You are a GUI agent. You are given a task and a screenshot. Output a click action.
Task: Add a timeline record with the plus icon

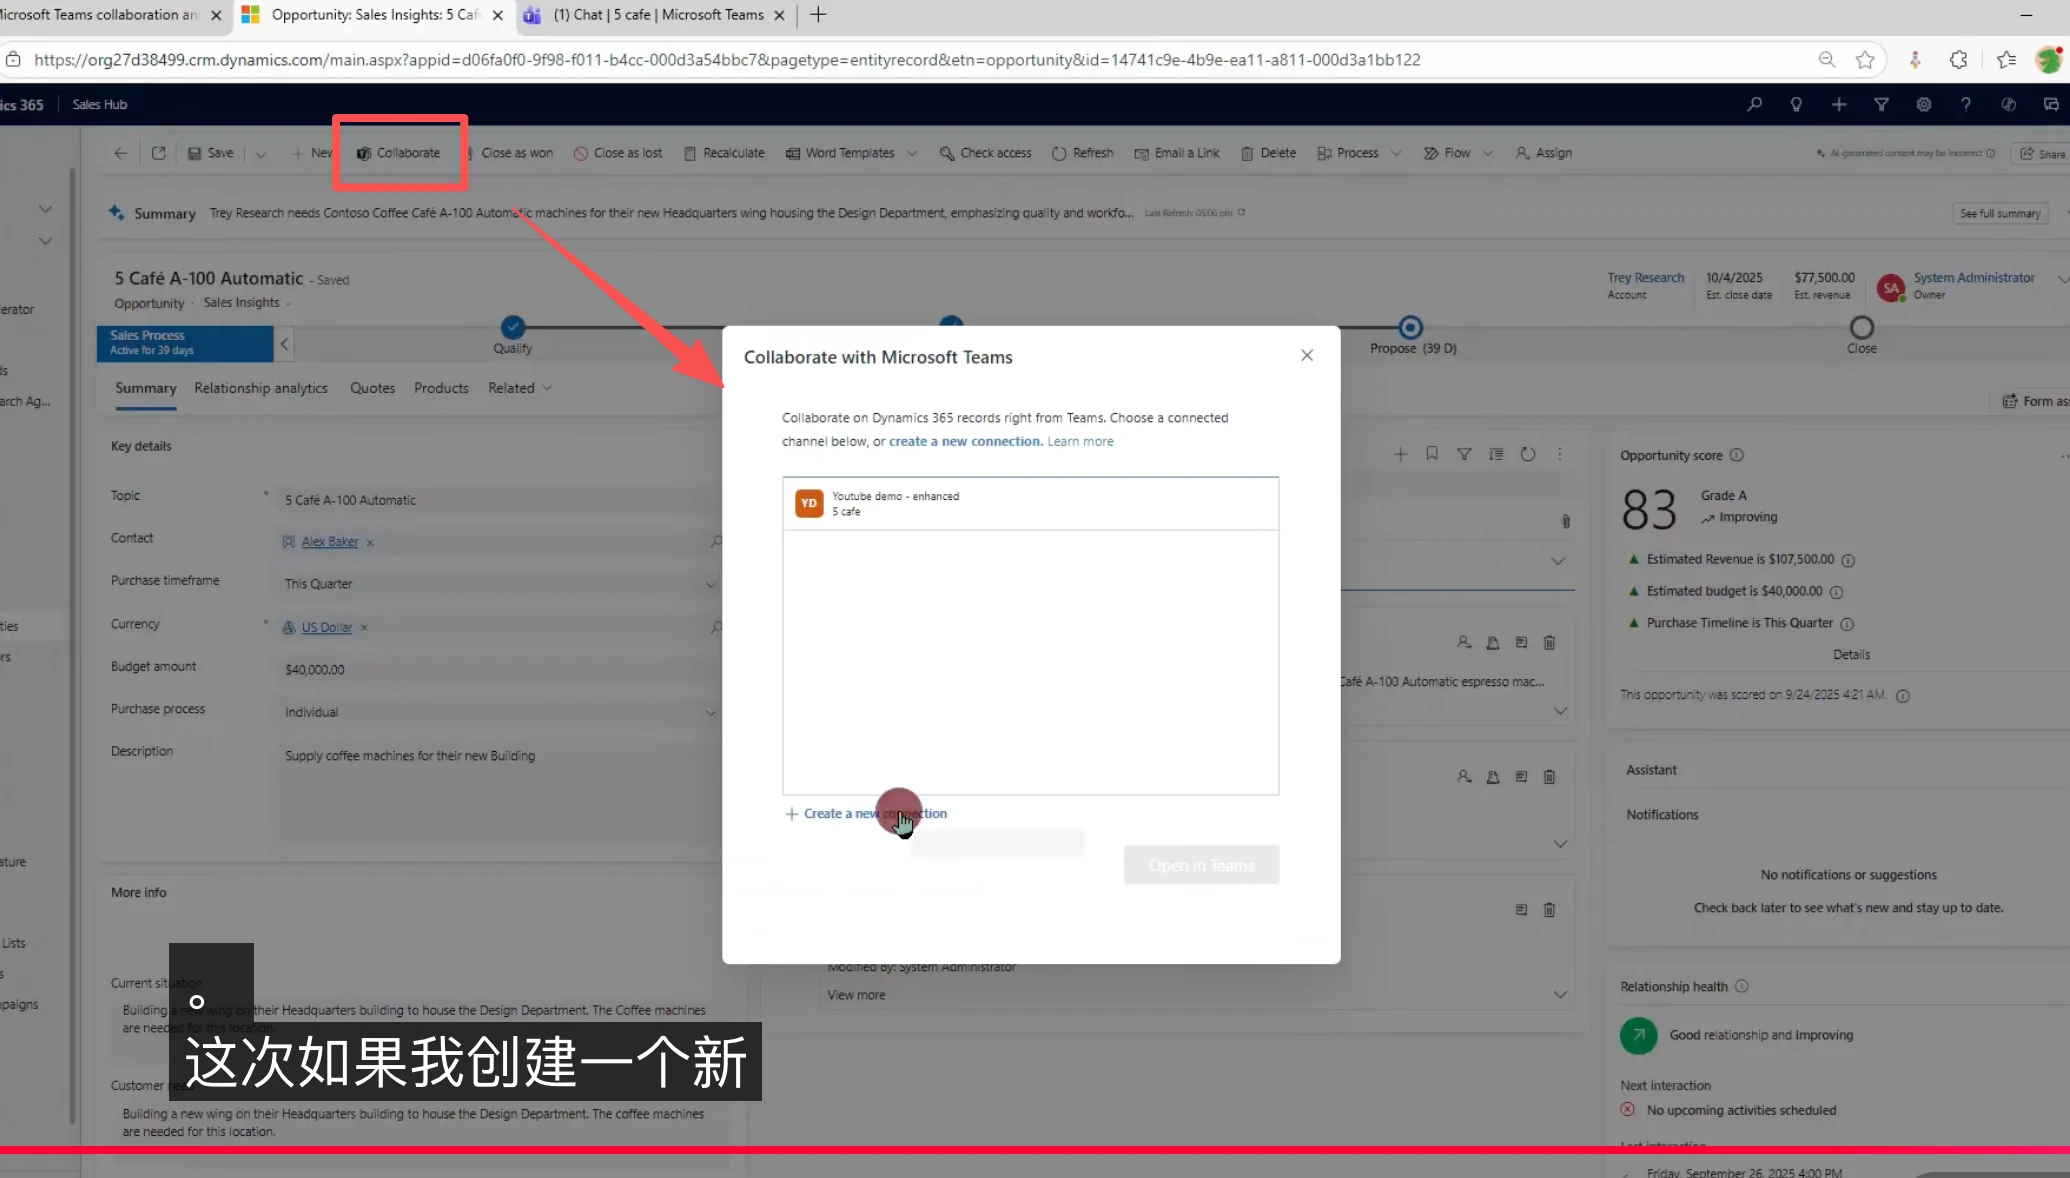1400,454
